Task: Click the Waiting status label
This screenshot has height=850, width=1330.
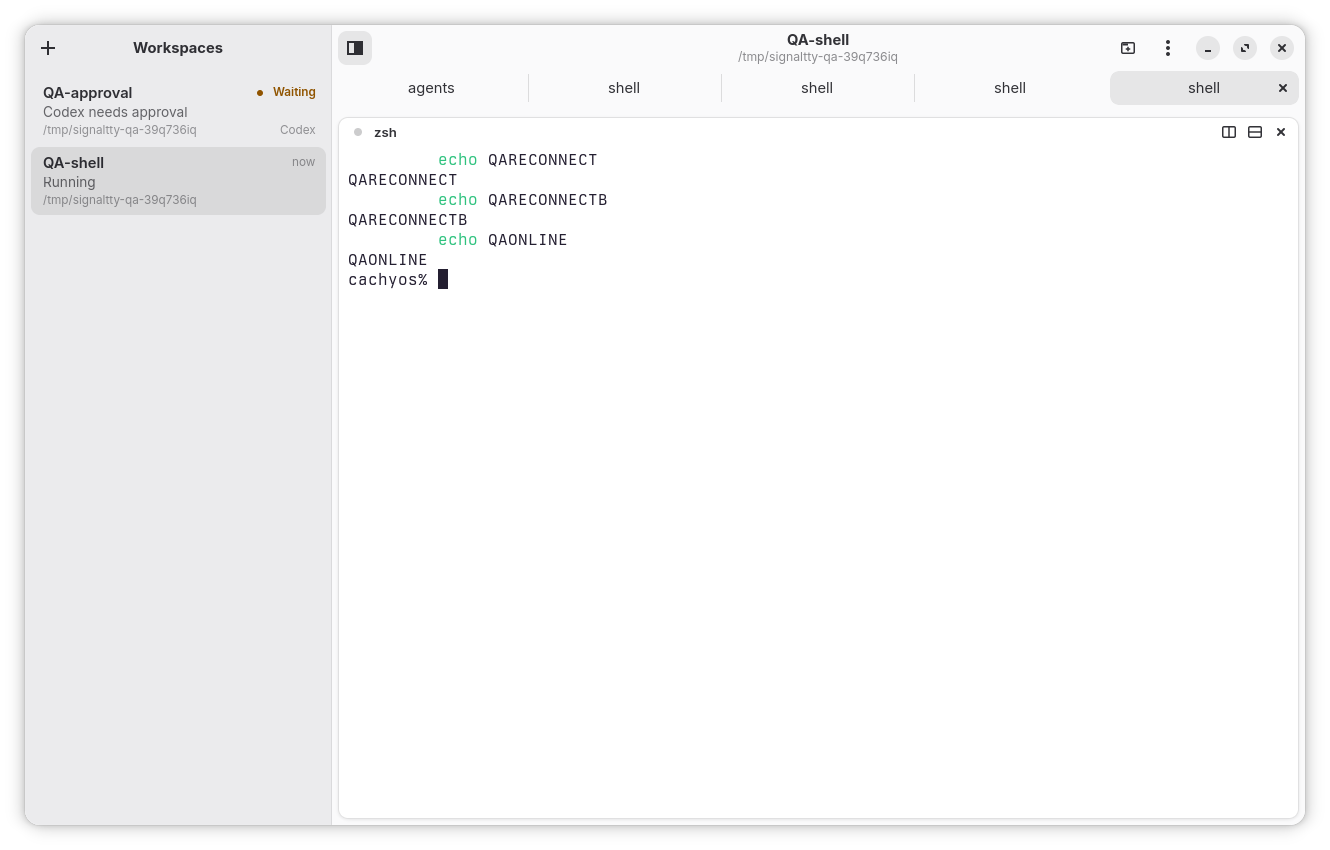Action: click(294, 92)
